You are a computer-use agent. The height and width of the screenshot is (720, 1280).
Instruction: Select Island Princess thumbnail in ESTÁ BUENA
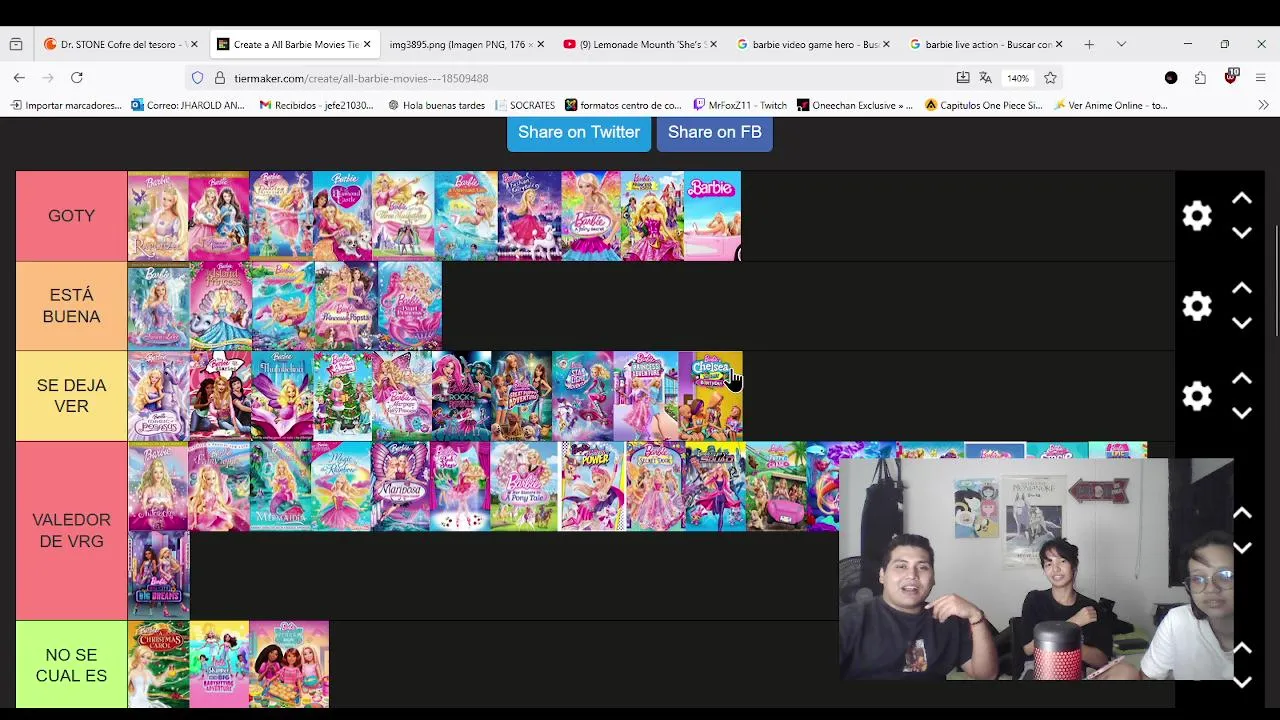pyautogui.click(x=221, y=306)
